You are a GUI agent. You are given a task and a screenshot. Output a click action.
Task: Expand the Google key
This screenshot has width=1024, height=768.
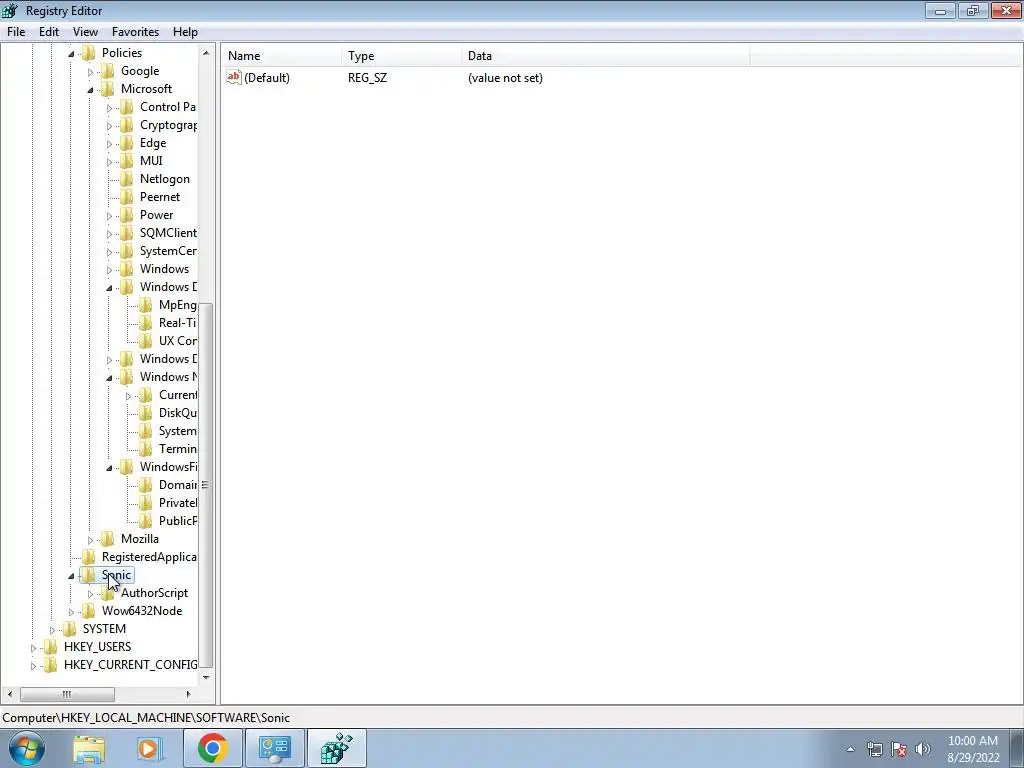coord(90,72)
